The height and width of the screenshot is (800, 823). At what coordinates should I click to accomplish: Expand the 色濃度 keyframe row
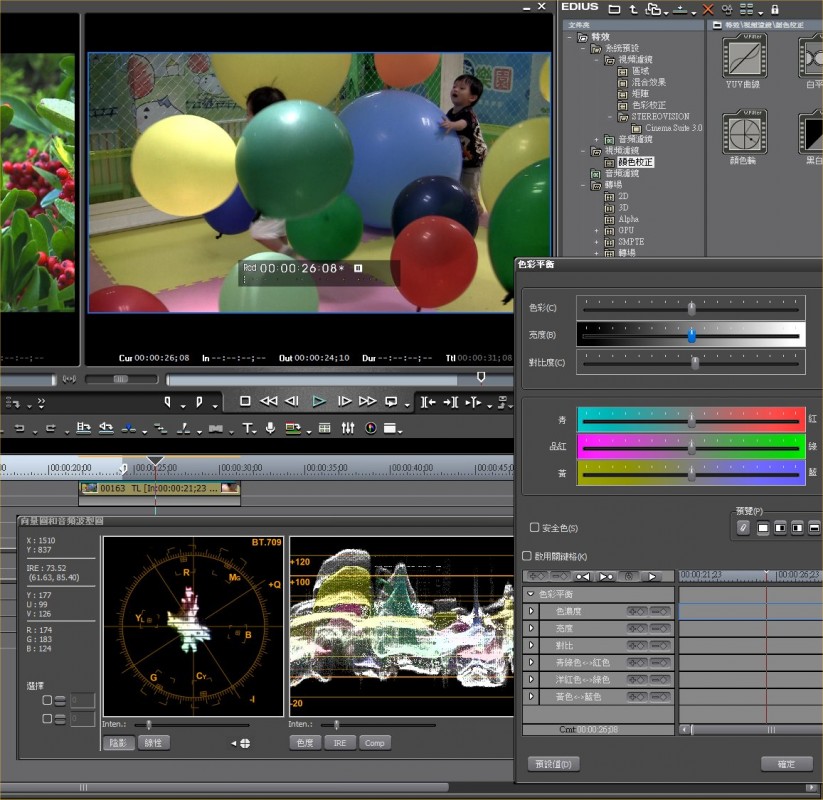pos(532,610)
